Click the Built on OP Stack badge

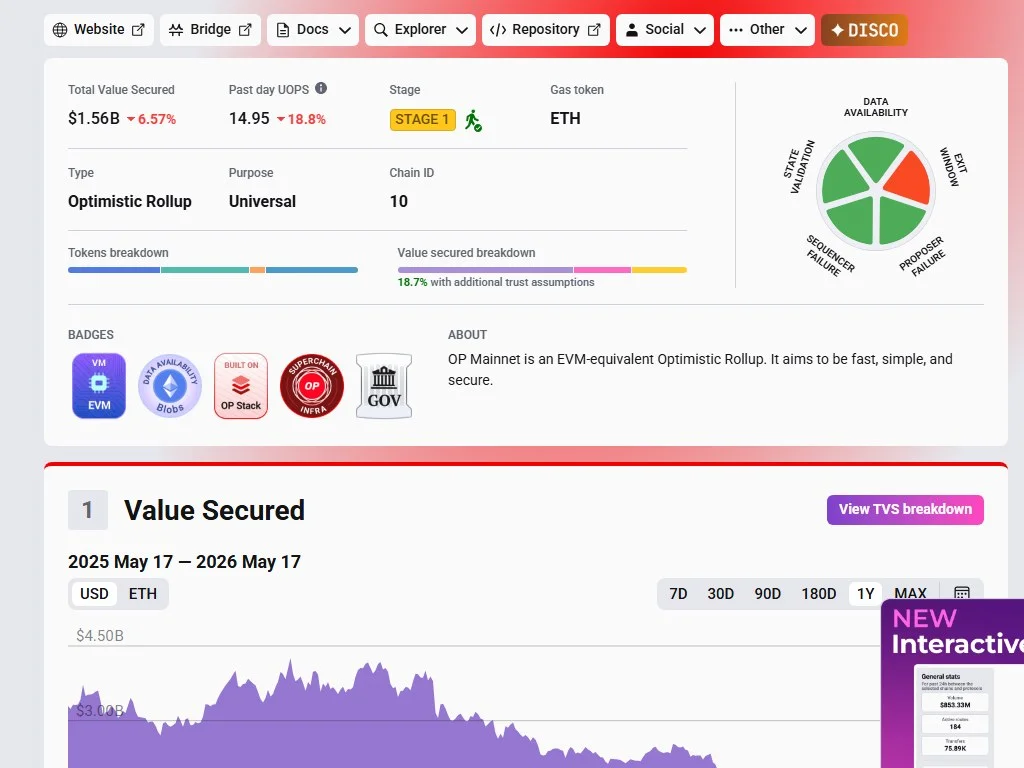(x=241, y=385)
